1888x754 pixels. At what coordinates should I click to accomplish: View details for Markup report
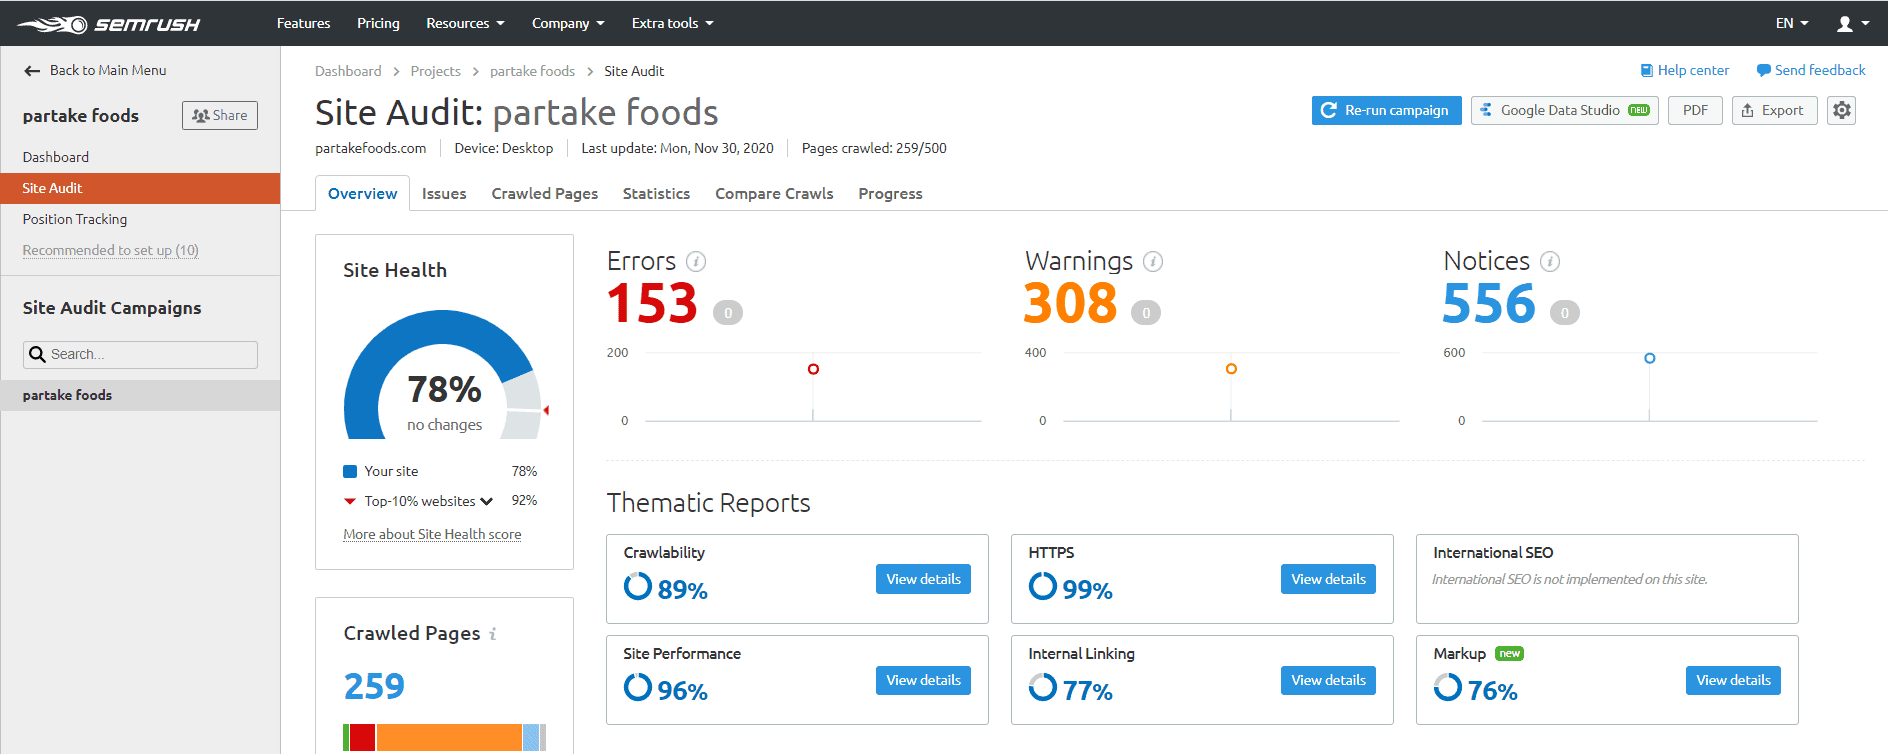(x=1733, y=680)
